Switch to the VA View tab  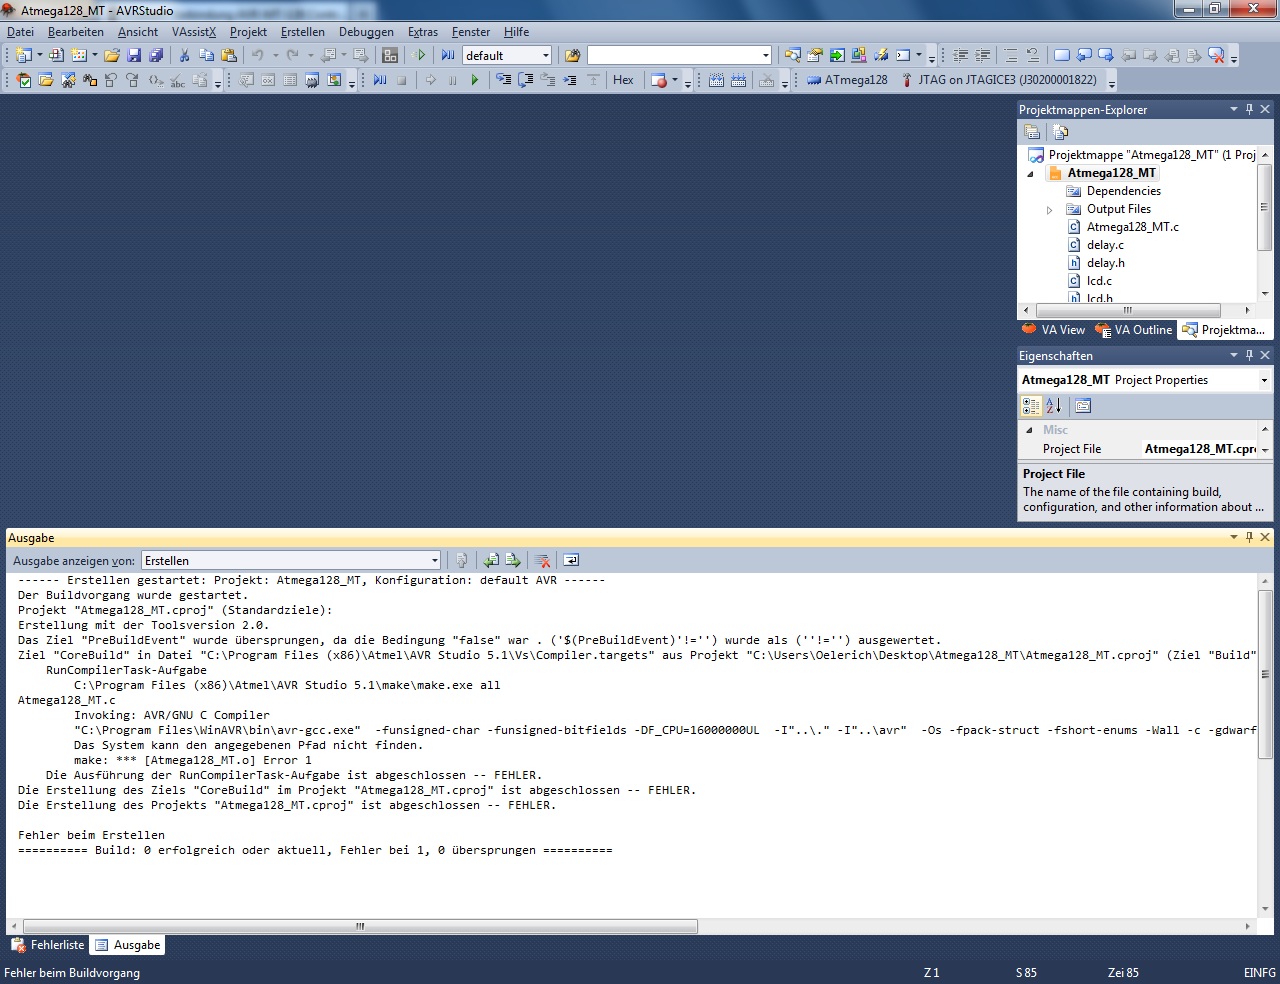click(1053, 330)
